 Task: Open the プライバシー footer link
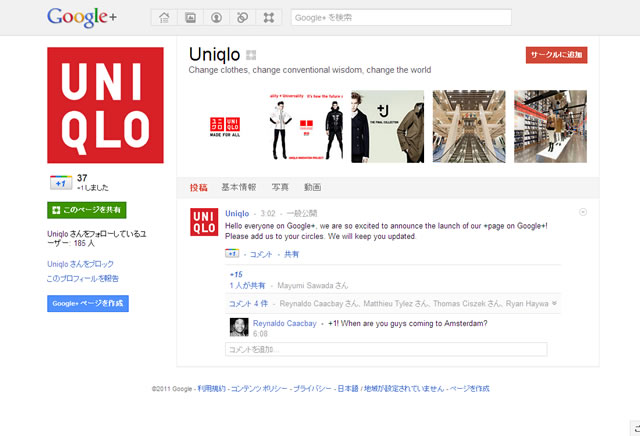[312, 389]
